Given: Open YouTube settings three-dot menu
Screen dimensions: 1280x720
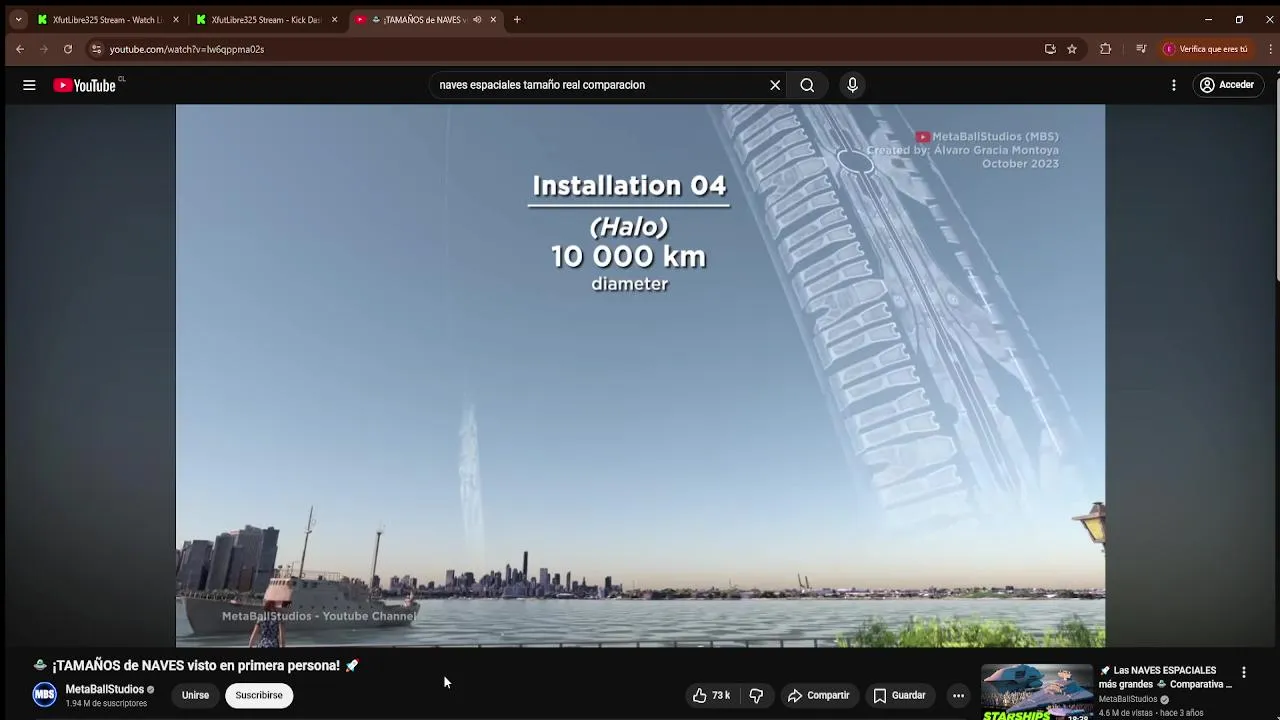Looking at the screenshot, I should 1174,85.
